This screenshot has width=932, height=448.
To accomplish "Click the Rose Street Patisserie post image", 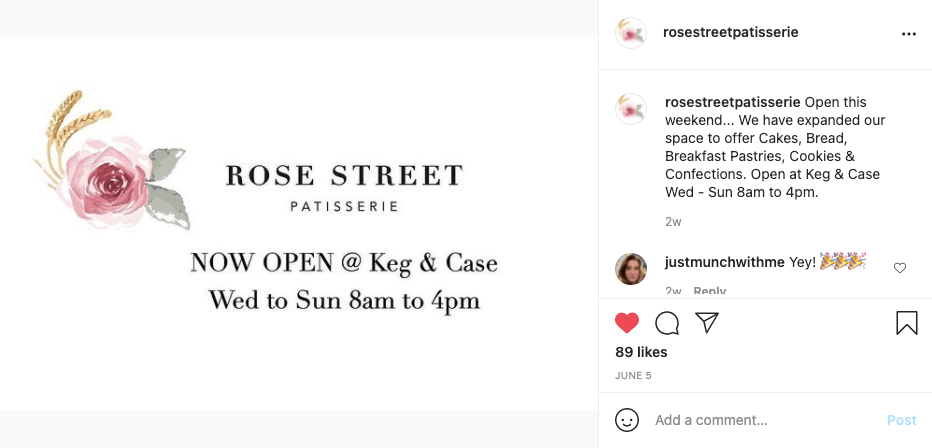I will tap(299, 223).
